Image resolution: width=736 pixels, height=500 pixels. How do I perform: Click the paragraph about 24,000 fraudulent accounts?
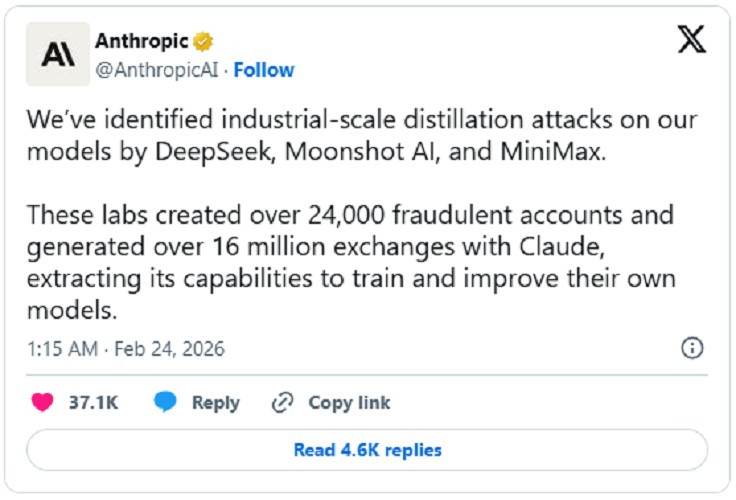coord(350,263)
